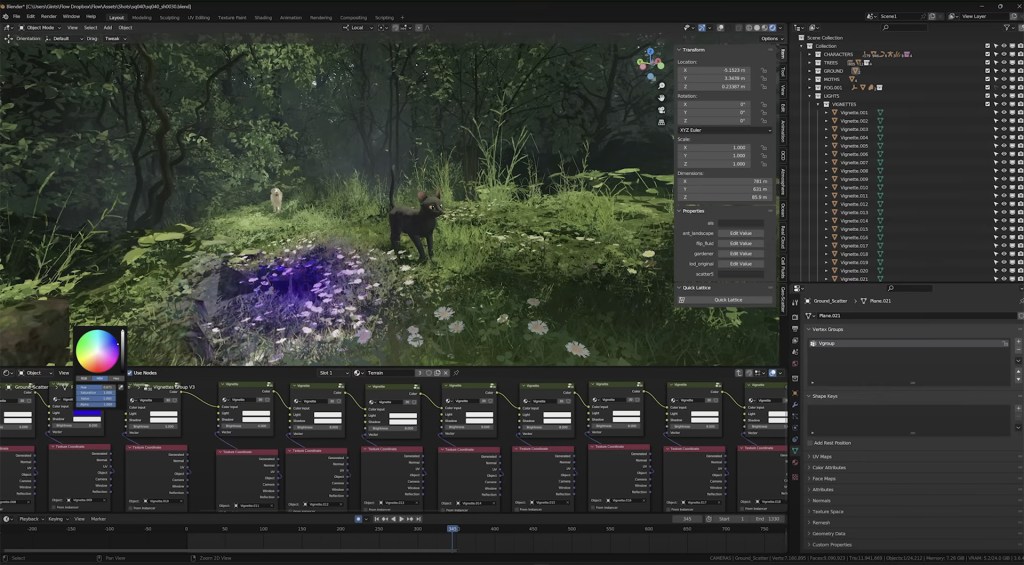Select rendered viewport shading mode icon

(x=773, y=28)
